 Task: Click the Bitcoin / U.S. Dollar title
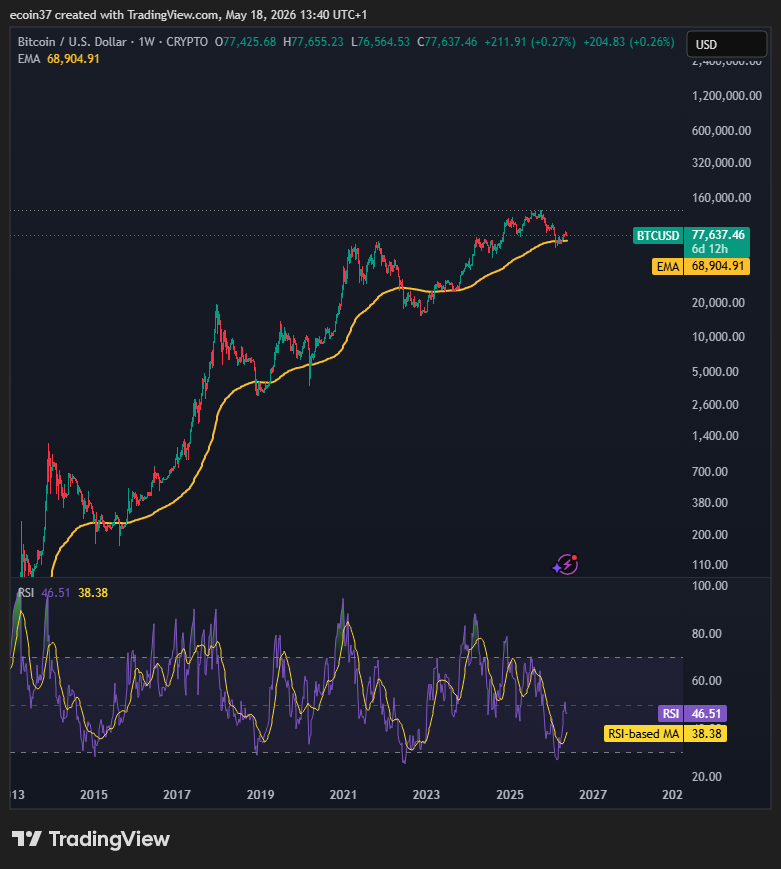pyautogui.click(x=72, y=42)
